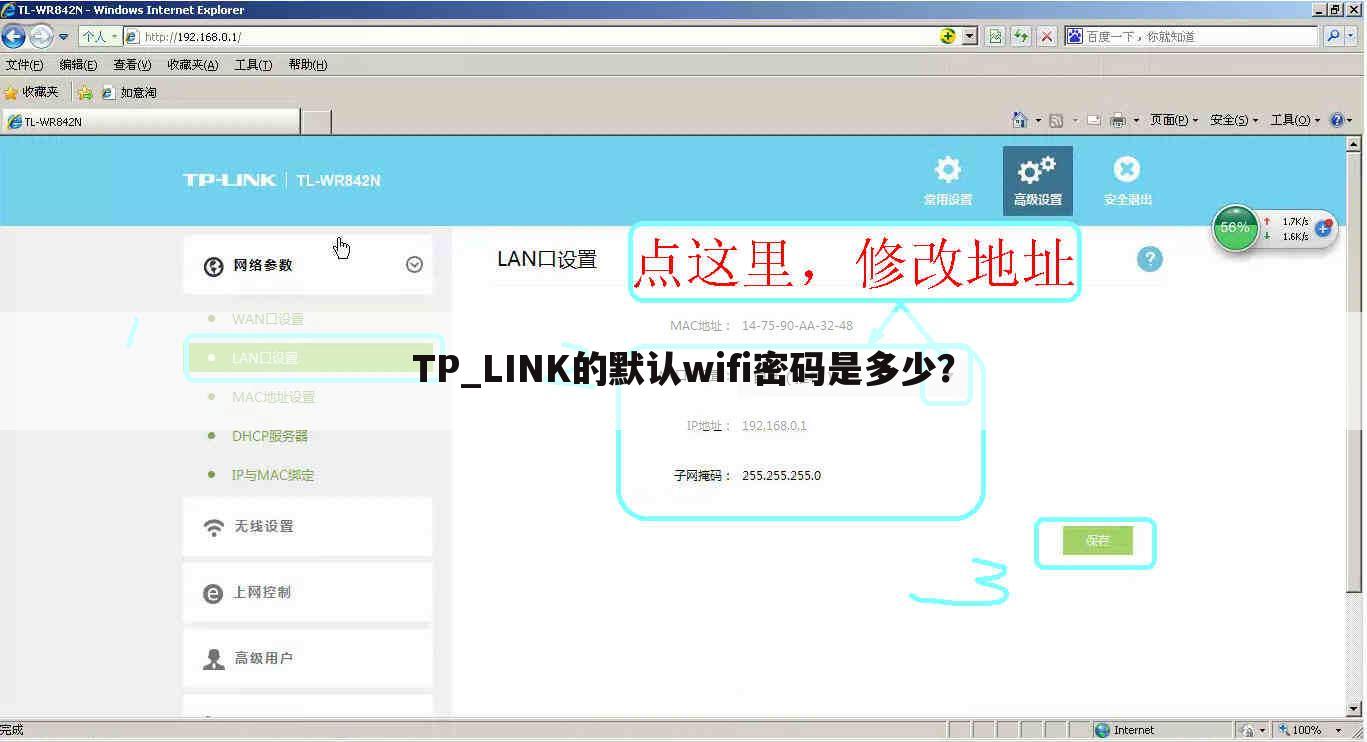
Task: Expand 无线设置 wireless section
Action: [308, 527]
